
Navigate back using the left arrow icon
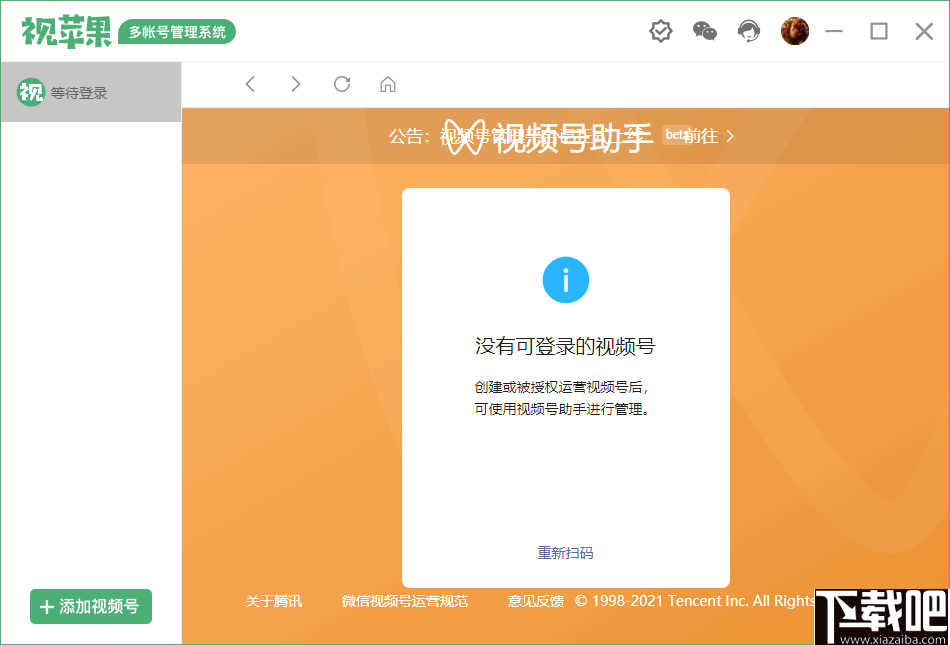pyautogui.click(x=250, y=84)
